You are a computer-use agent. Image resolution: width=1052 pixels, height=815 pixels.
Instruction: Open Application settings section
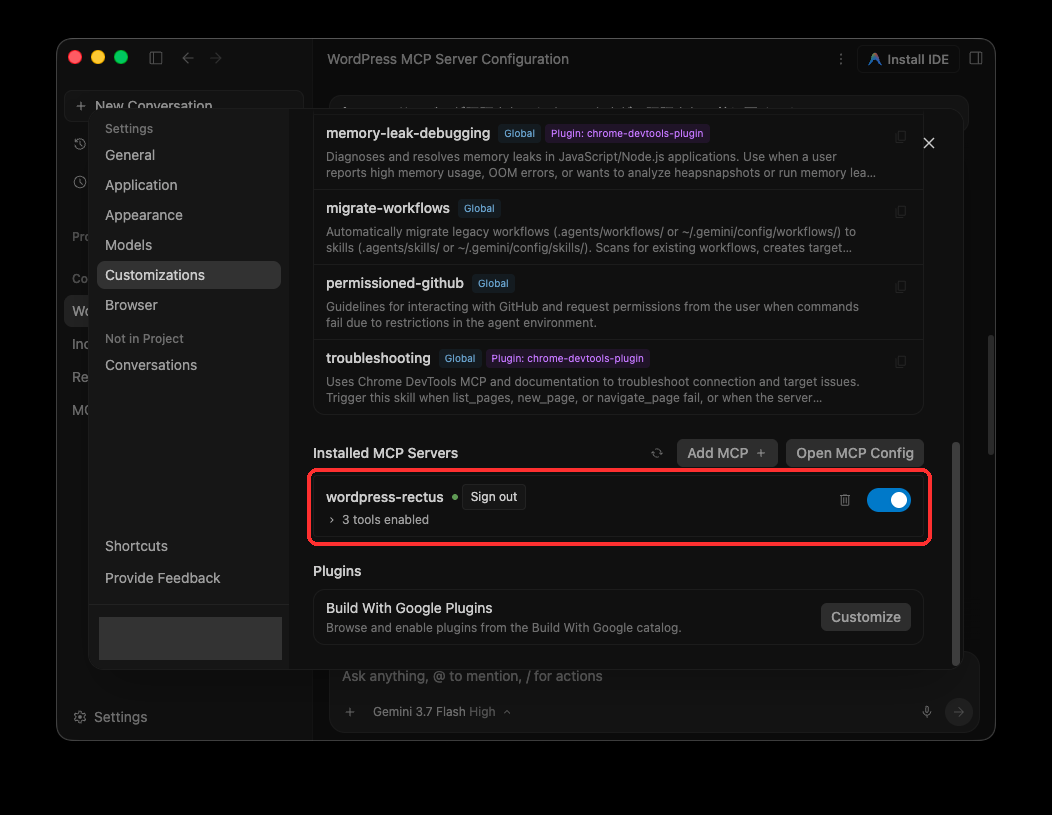(x=189, y=185)
